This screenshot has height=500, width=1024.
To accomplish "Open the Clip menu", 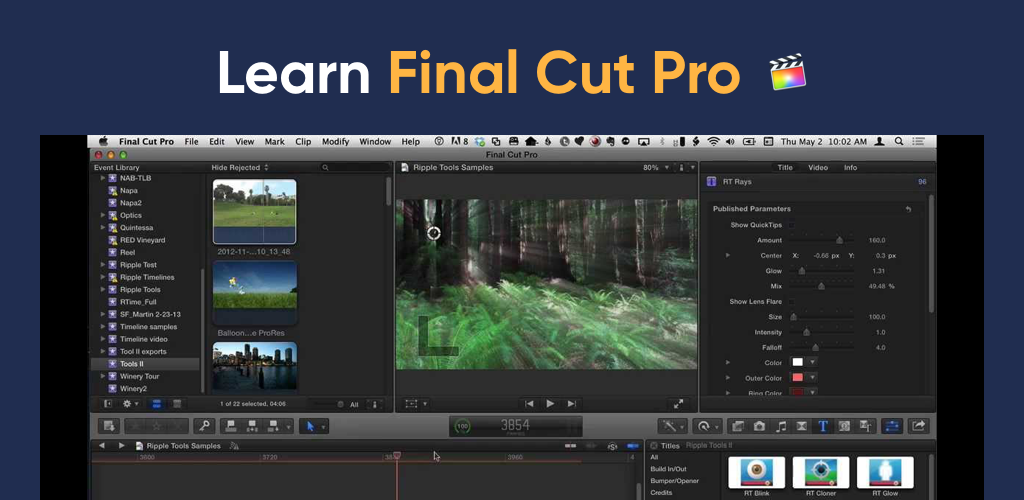I will coord(303,142).
